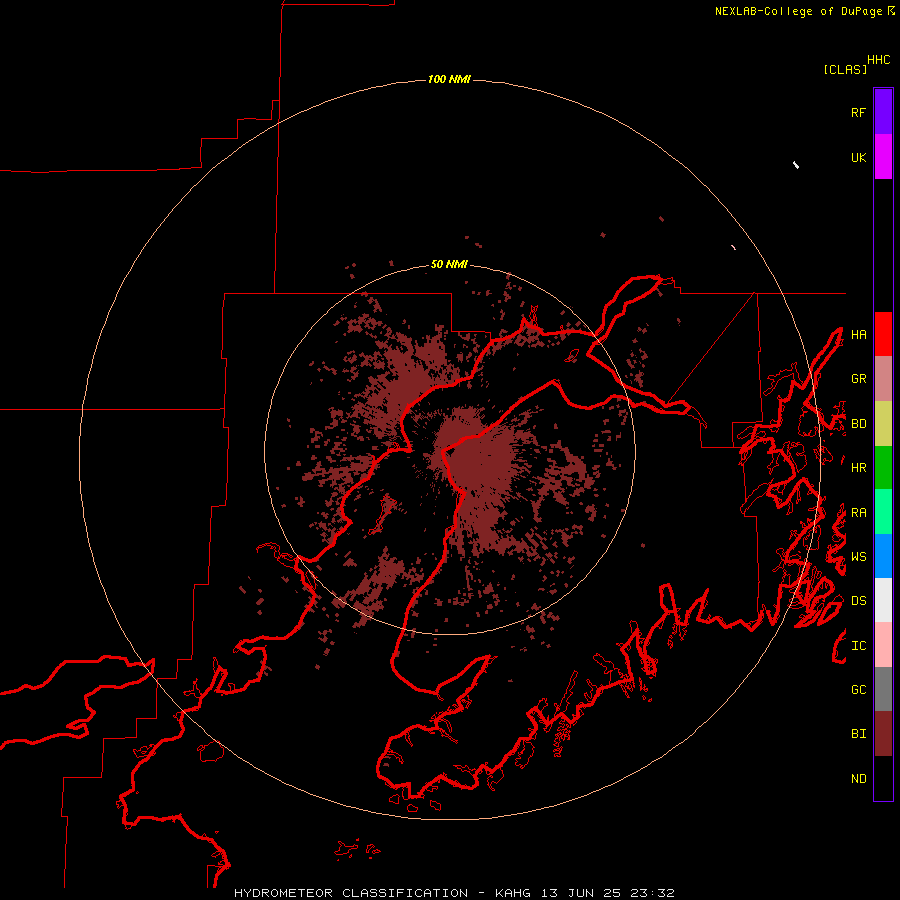Click the RA light green swatch
Image resolution: width=900 pixels, height=900 pixels.
883,512
